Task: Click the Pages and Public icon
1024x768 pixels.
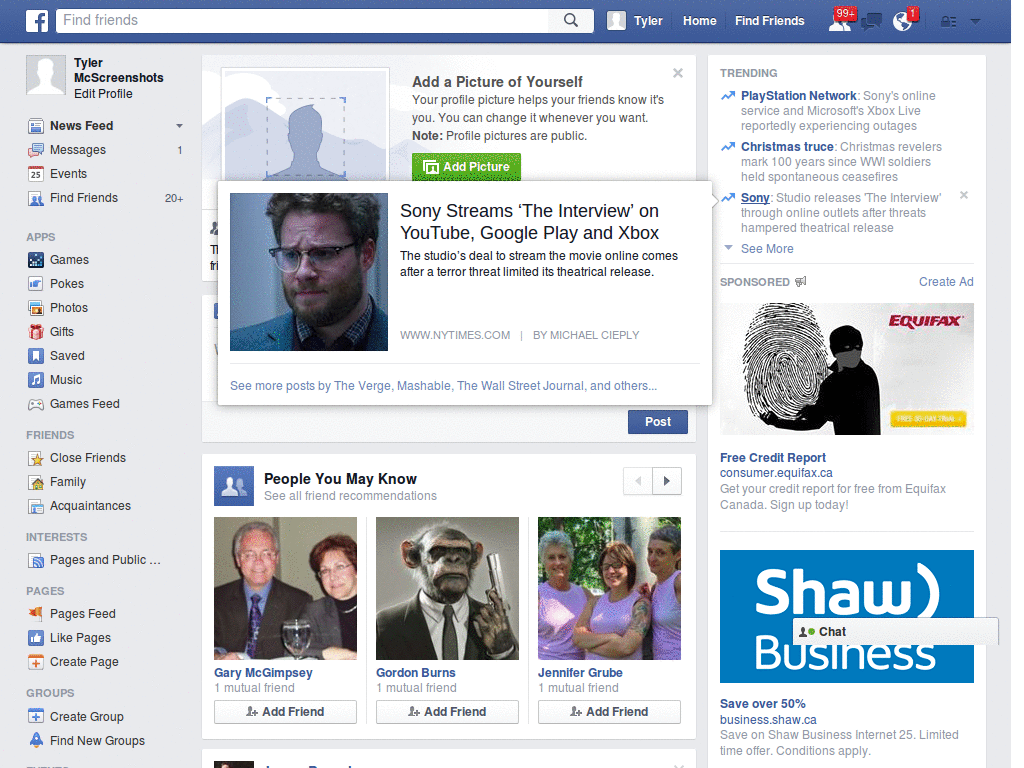Action: coord(35,560)
